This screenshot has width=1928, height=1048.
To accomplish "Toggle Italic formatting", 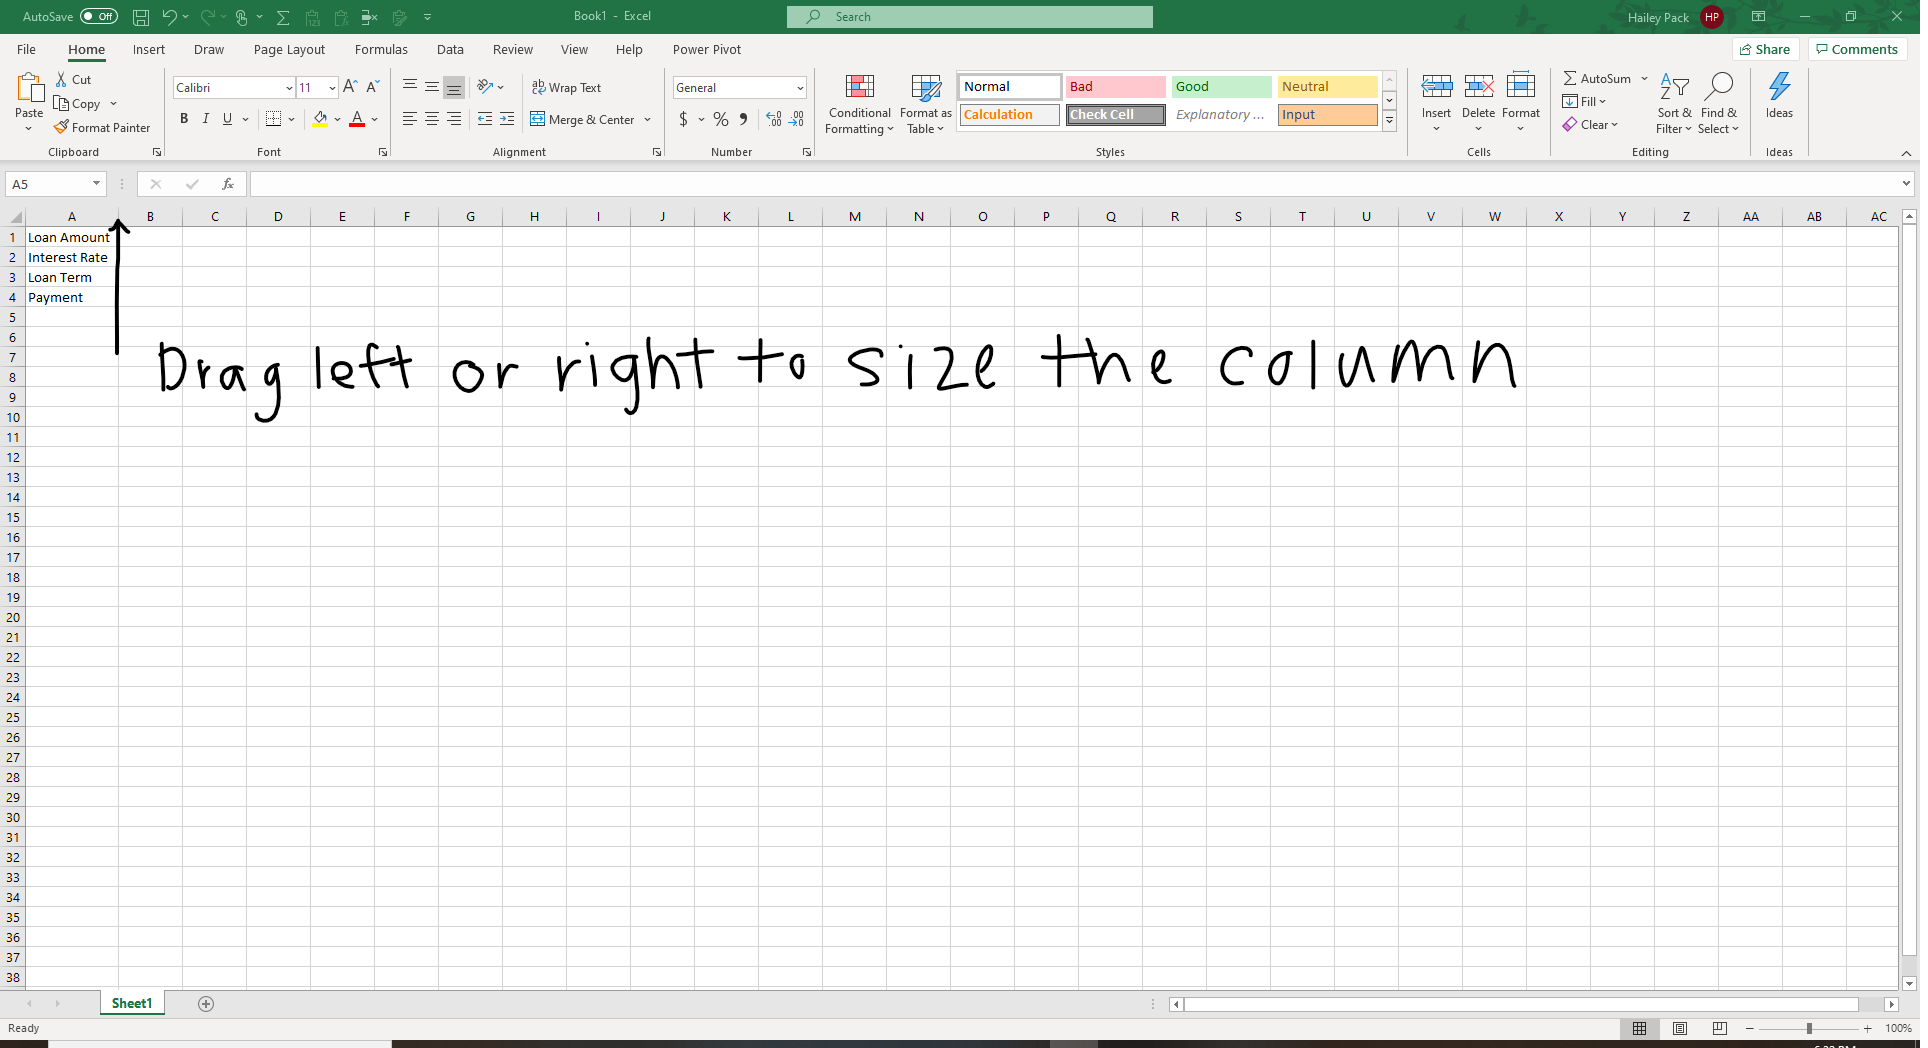I will tap(206, 119).
